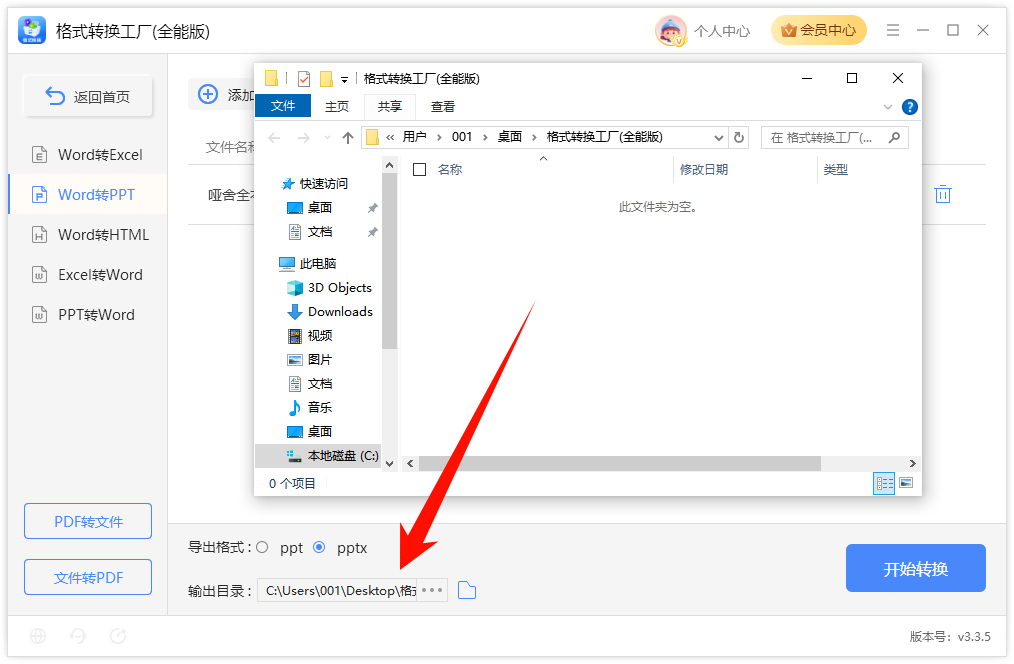The image size is (1014, 664).
Task: Expand chevron after 001 in breadcrumb
Action: [485, 137]
